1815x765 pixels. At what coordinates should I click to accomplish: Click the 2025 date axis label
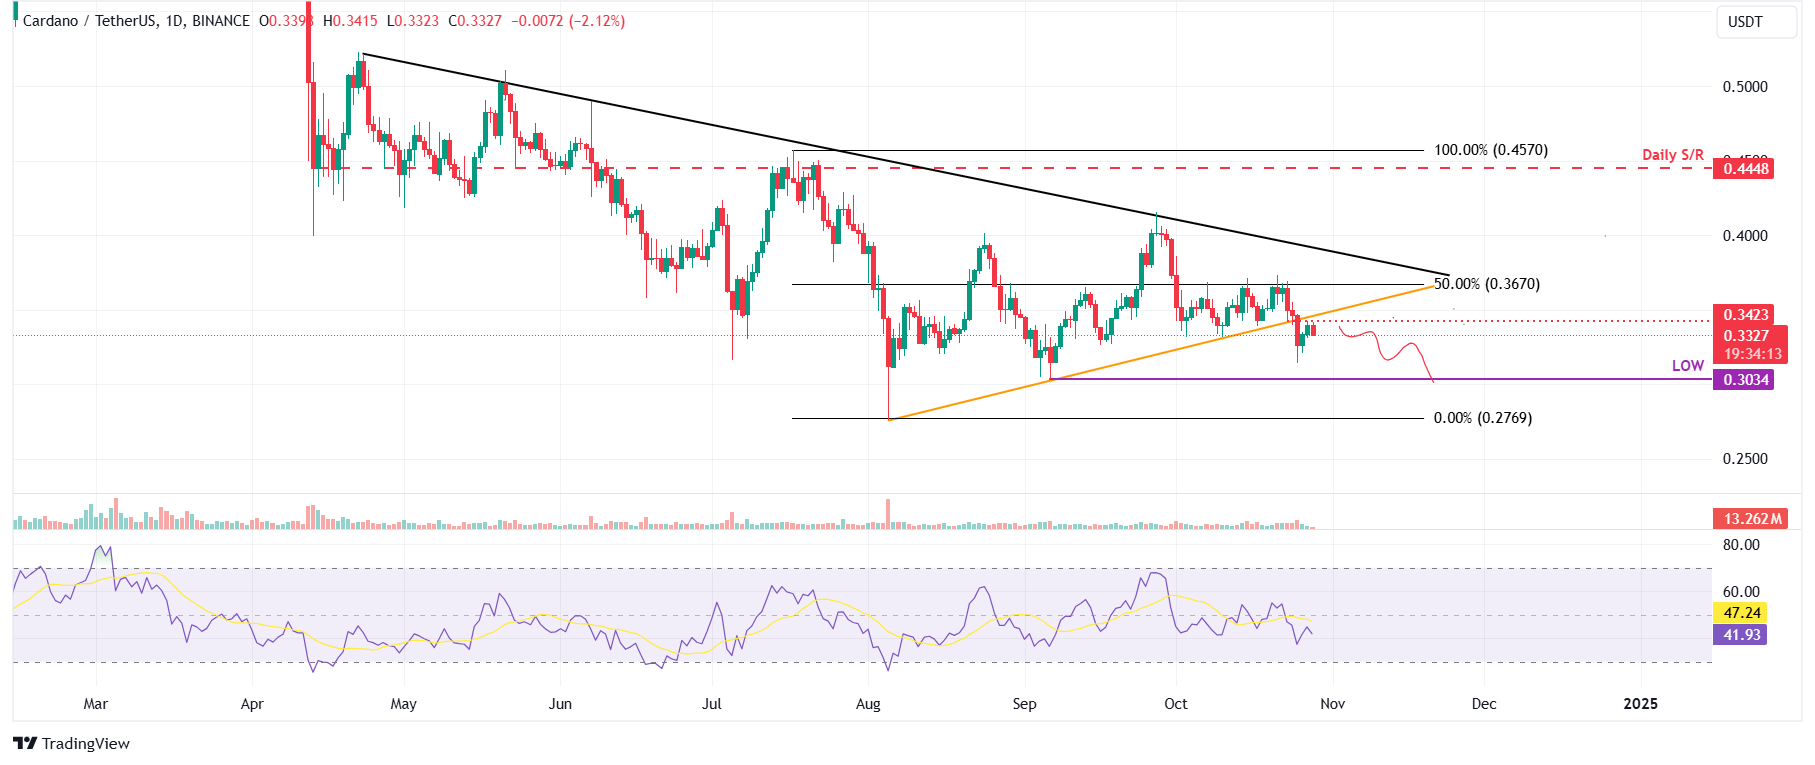pyautogui.click(x=1641, y=704)
